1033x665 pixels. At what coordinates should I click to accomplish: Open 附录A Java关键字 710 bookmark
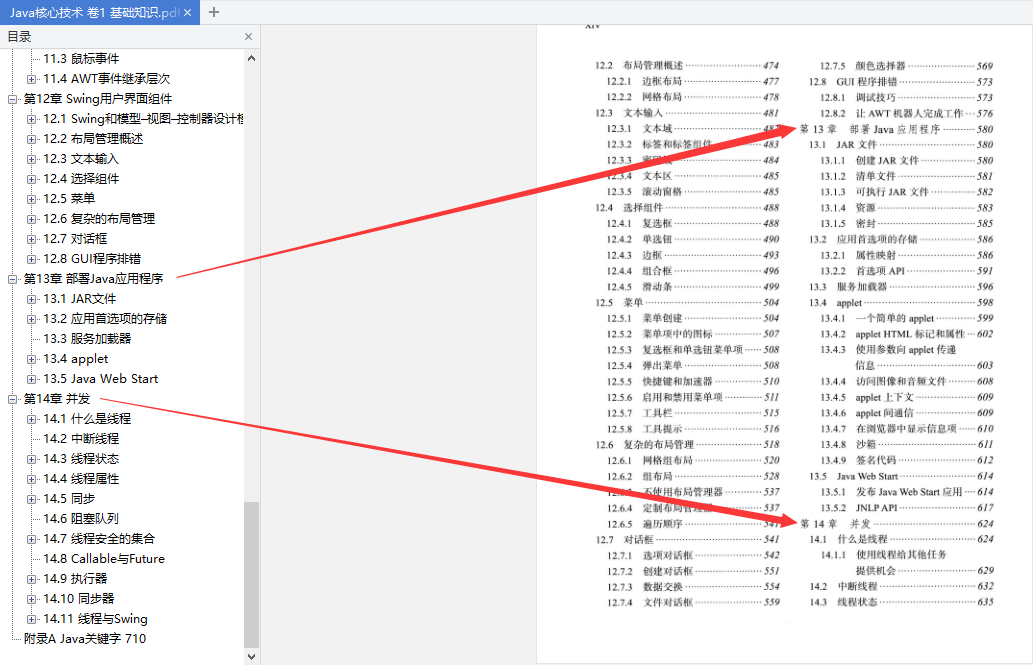coord(84,639)
